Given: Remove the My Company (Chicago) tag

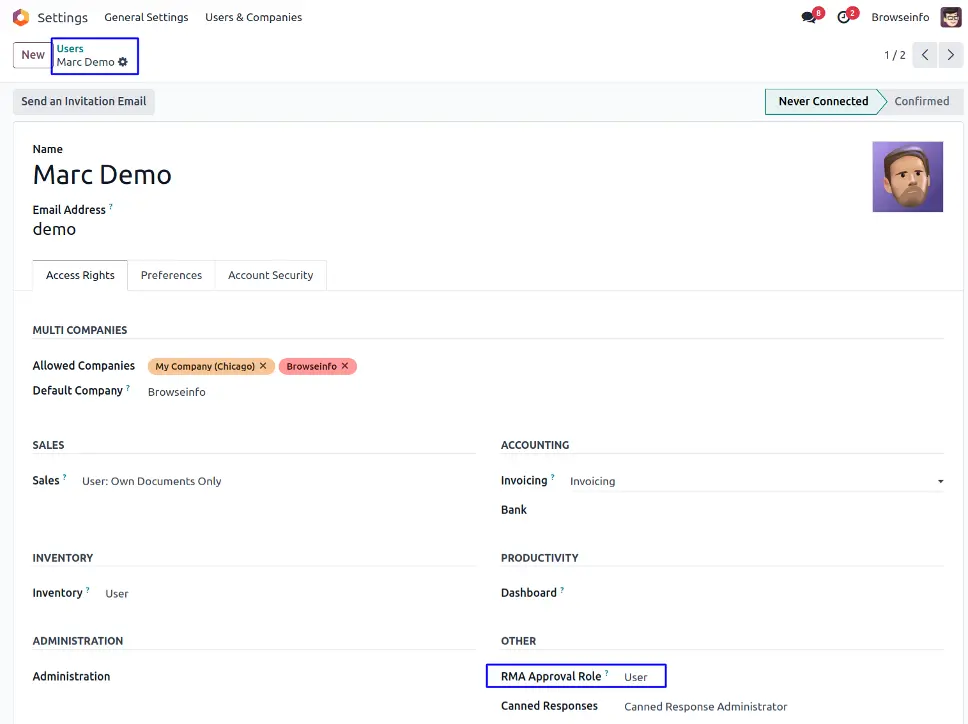Looking at the screenshot, I should [x=263, y=366].
